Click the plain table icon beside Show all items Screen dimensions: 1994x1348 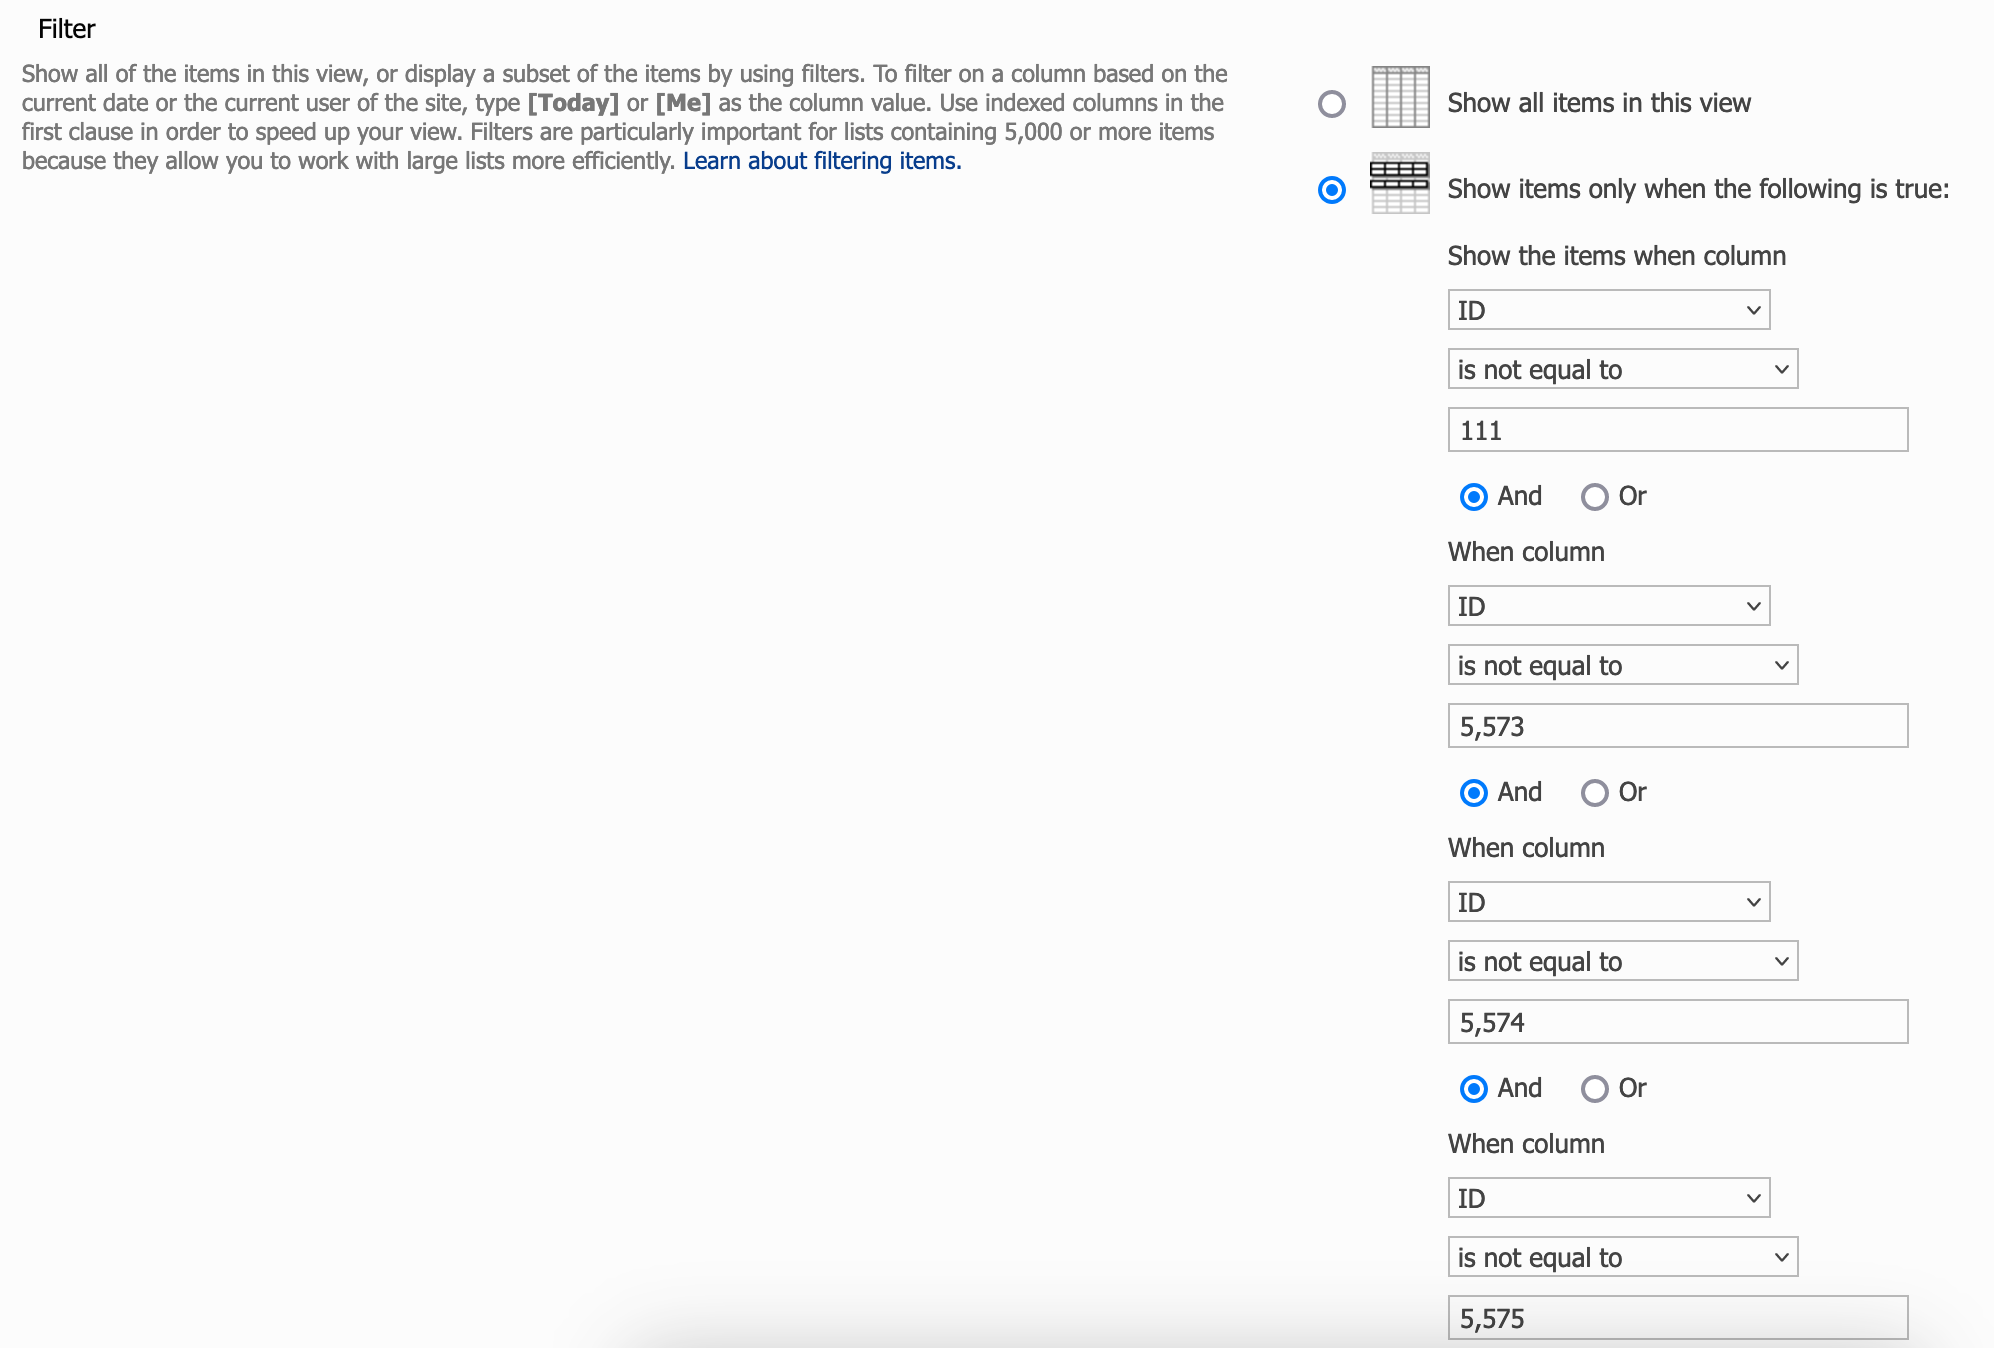point(1399,102)
